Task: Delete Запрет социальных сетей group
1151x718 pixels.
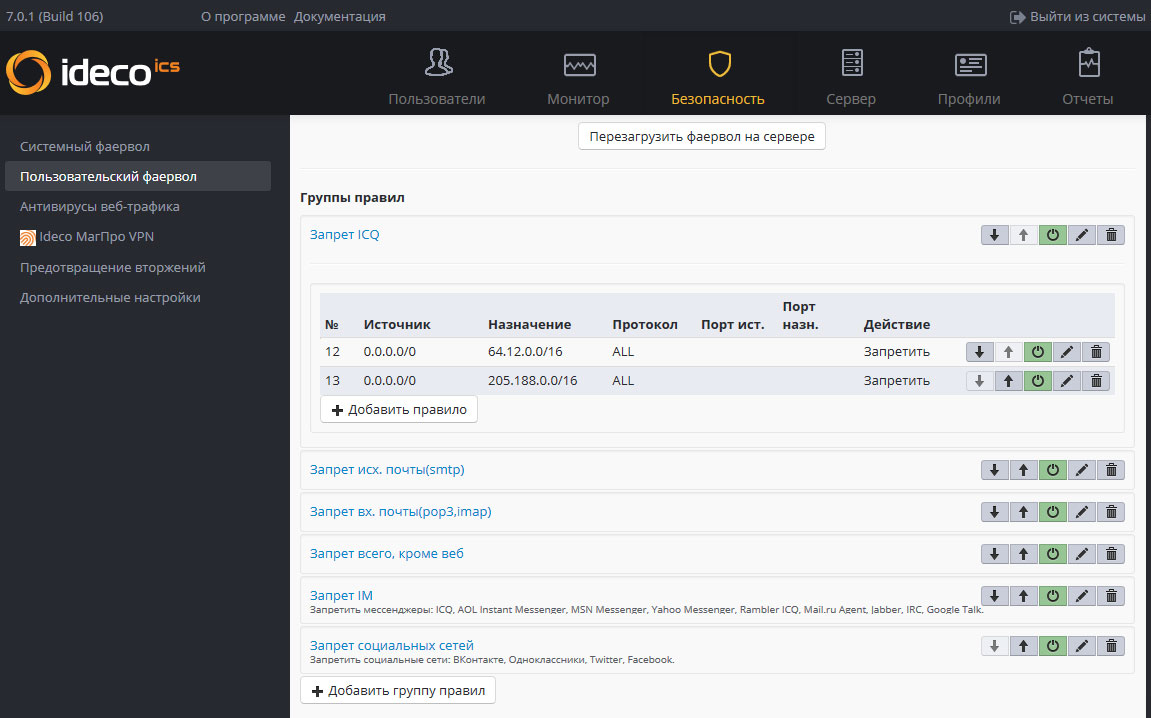Action: coord(1111,646)
